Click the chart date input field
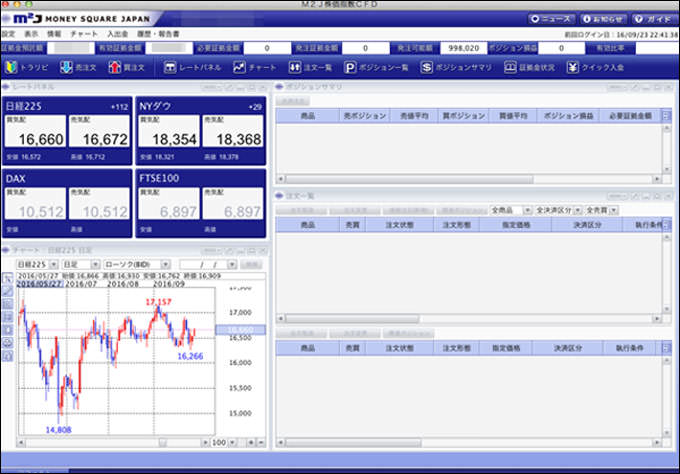This screenshot has height=474, width=680. click(204, 265)
